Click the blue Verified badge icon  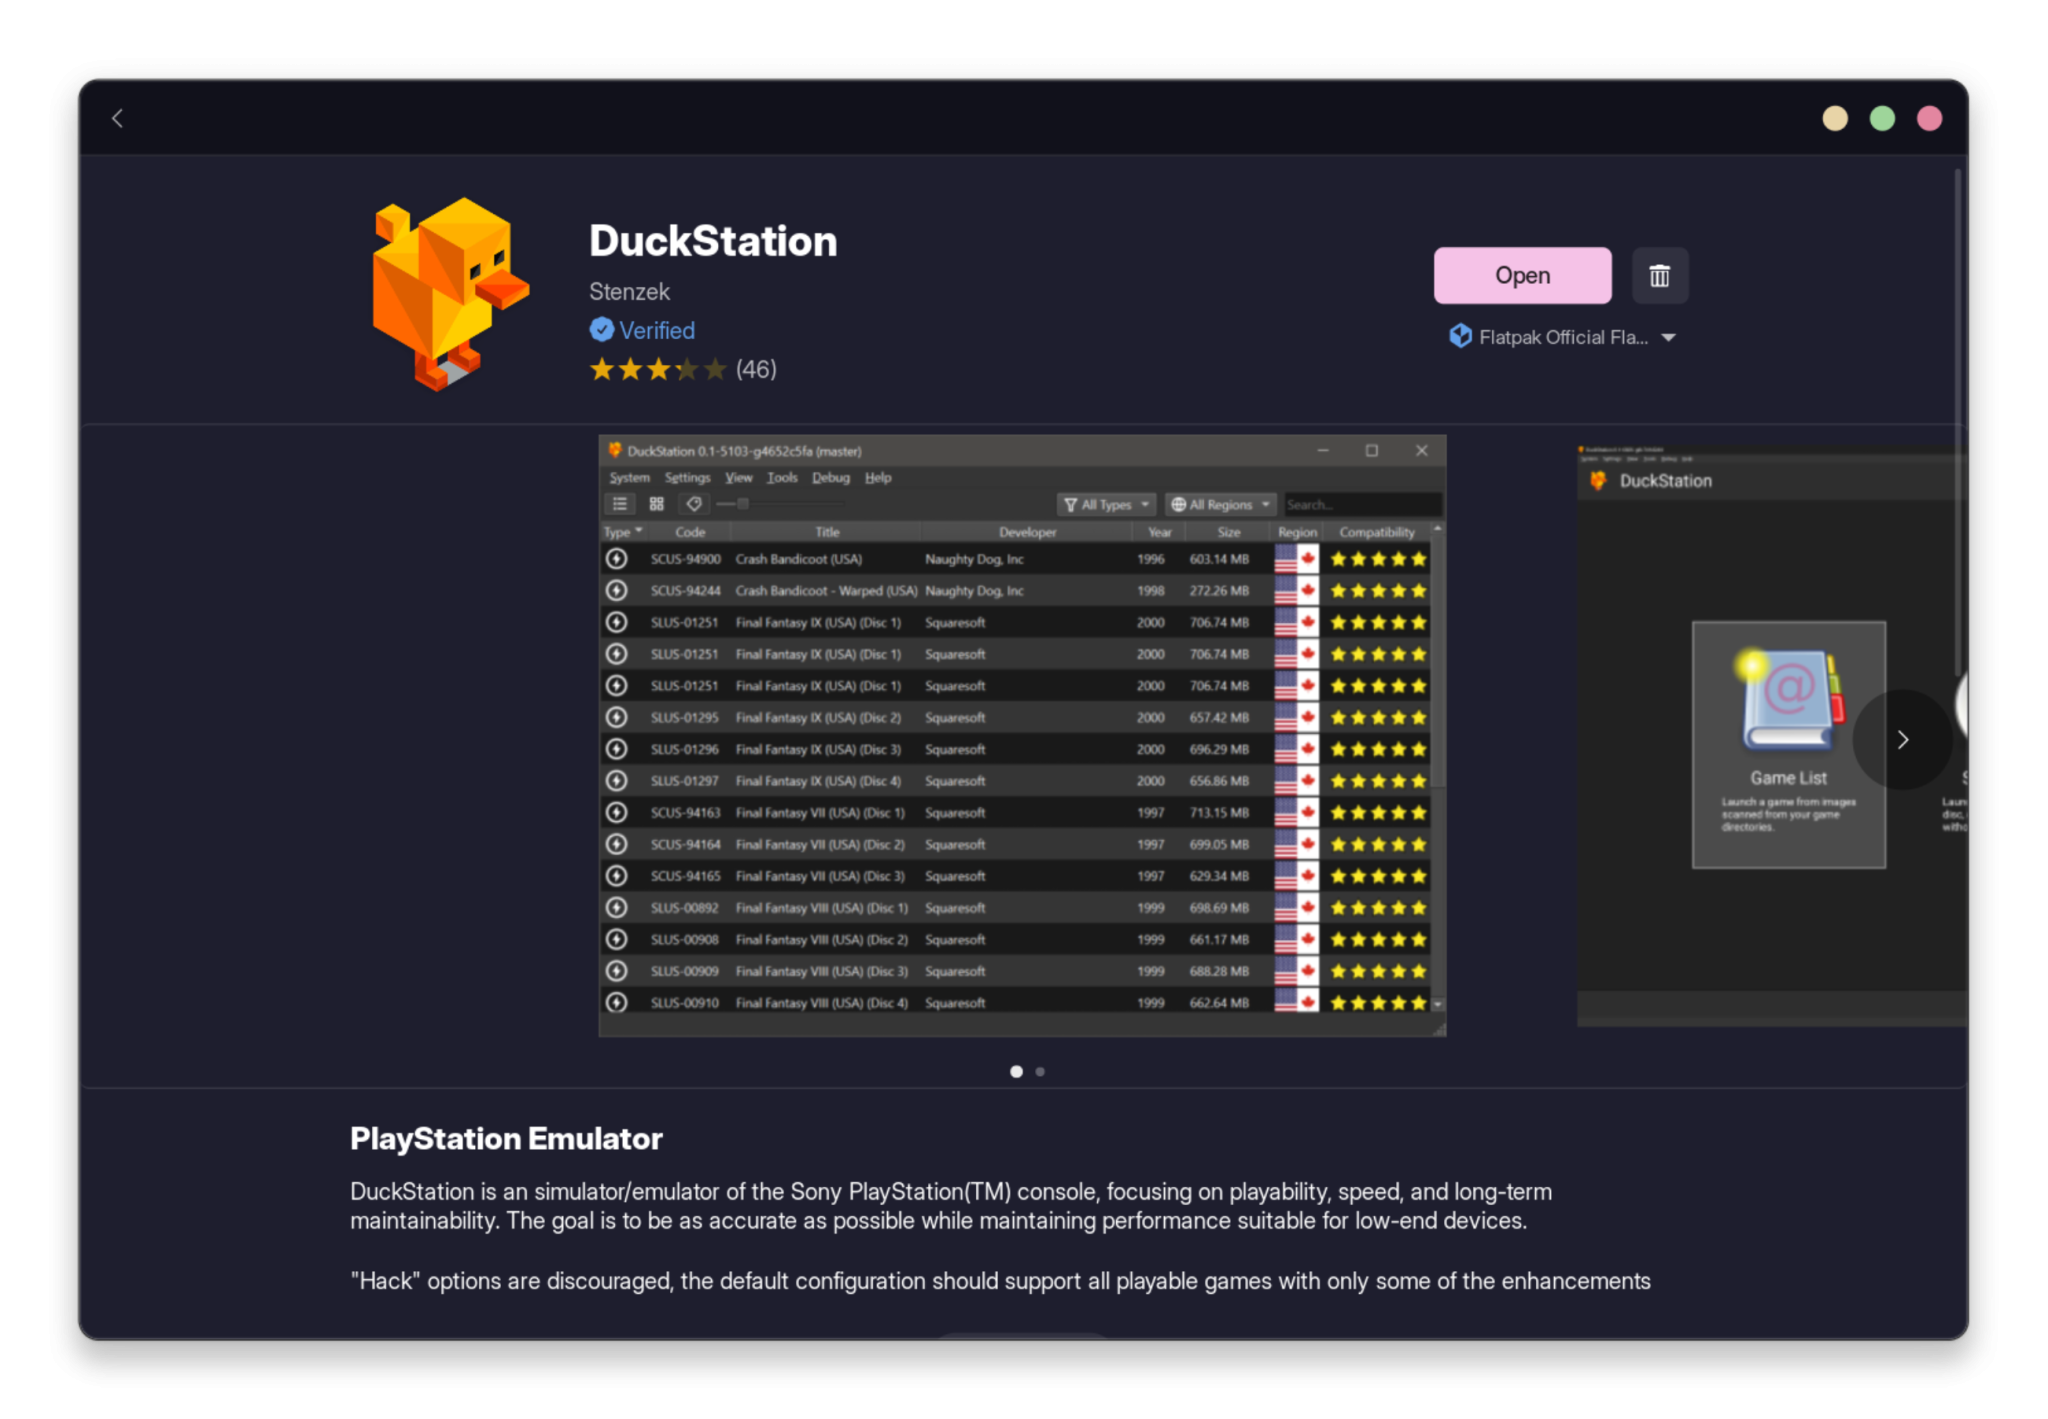pyautogui.click(x=601, y=330)
